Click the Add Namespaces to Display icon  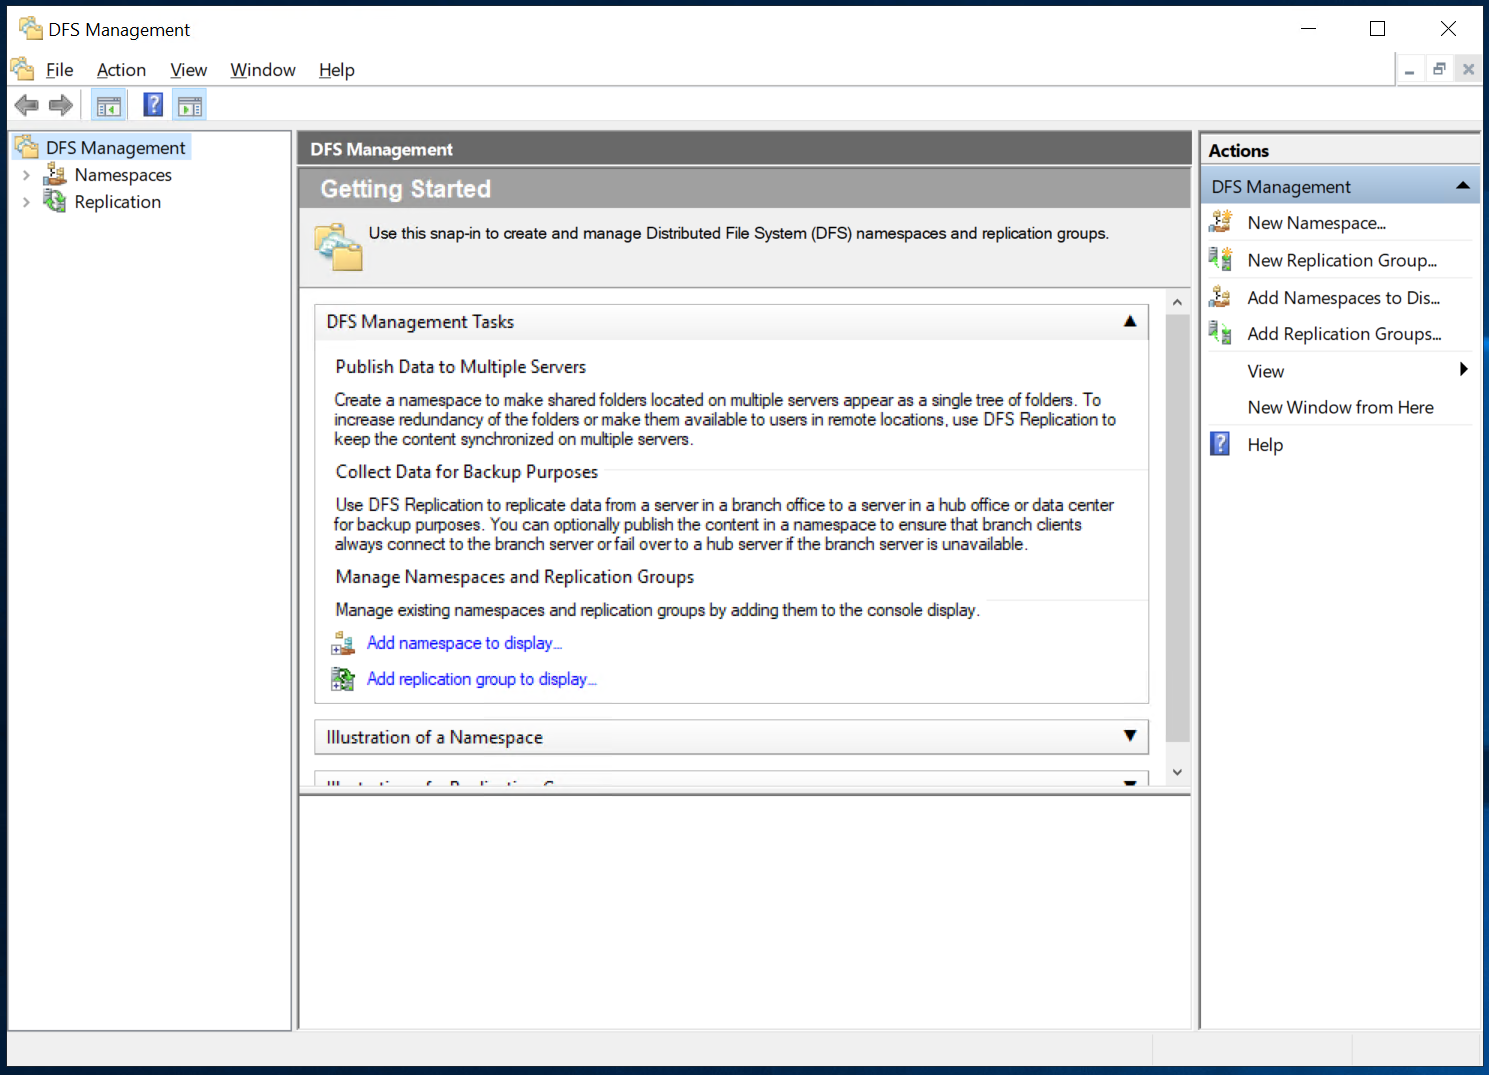1220,297
